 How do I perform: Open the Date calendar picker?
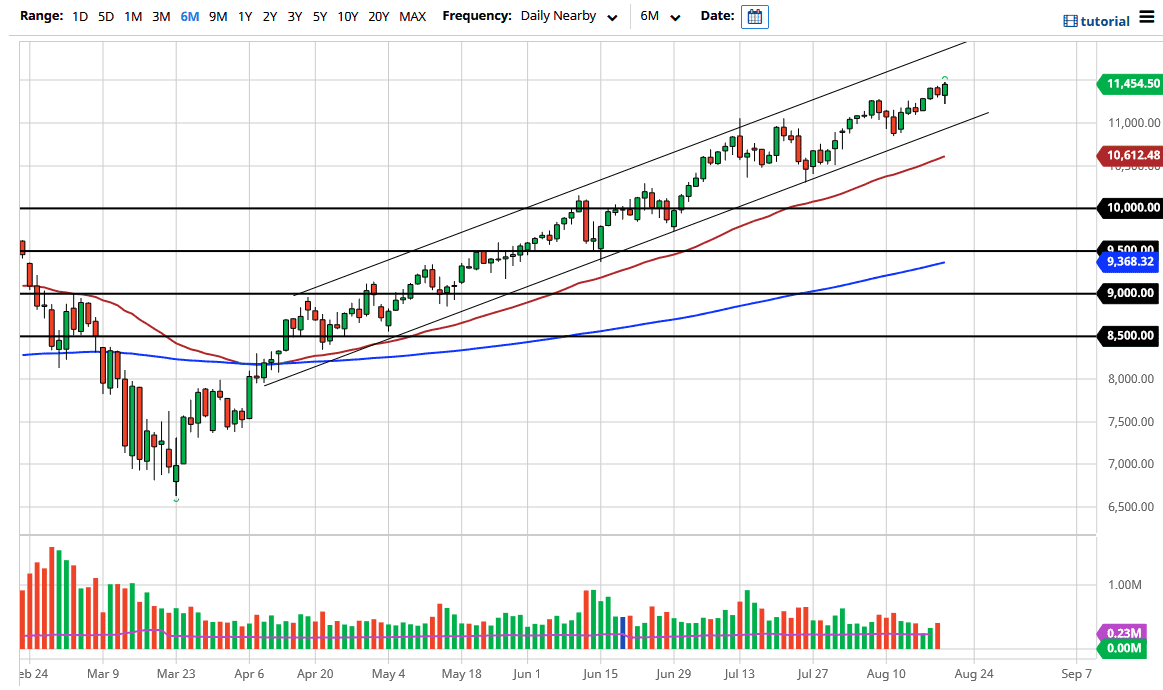755,17
